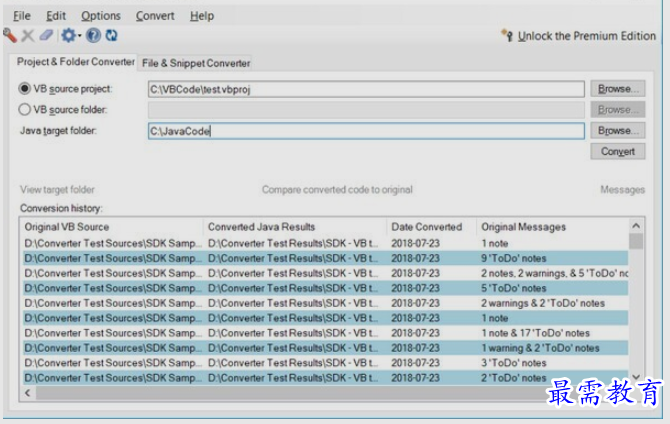Switch to File & Snippet Converter tab
Screen dimensions: 670x424
coord(196,63)
